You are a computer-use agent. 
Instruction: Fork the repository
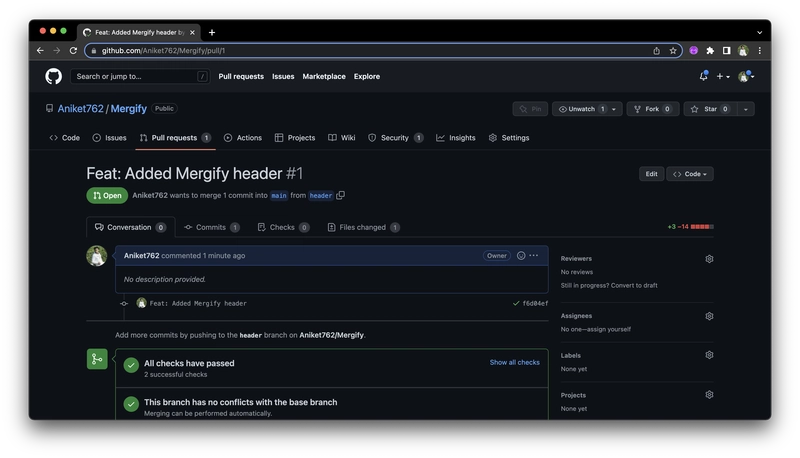point(653,109)
